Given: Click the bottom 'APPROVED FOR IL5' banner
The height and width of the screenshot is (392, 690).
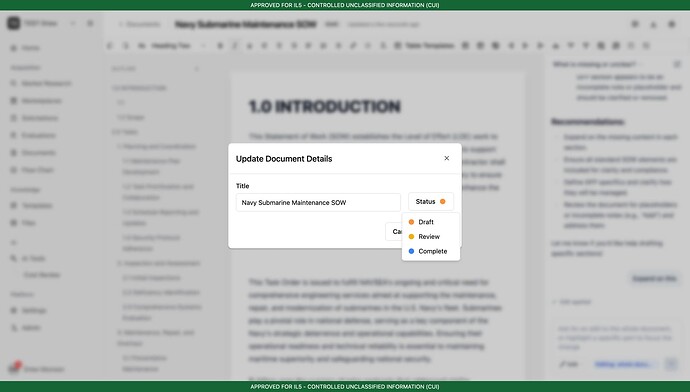Looking at the screenshot, I should pos(345,387).
